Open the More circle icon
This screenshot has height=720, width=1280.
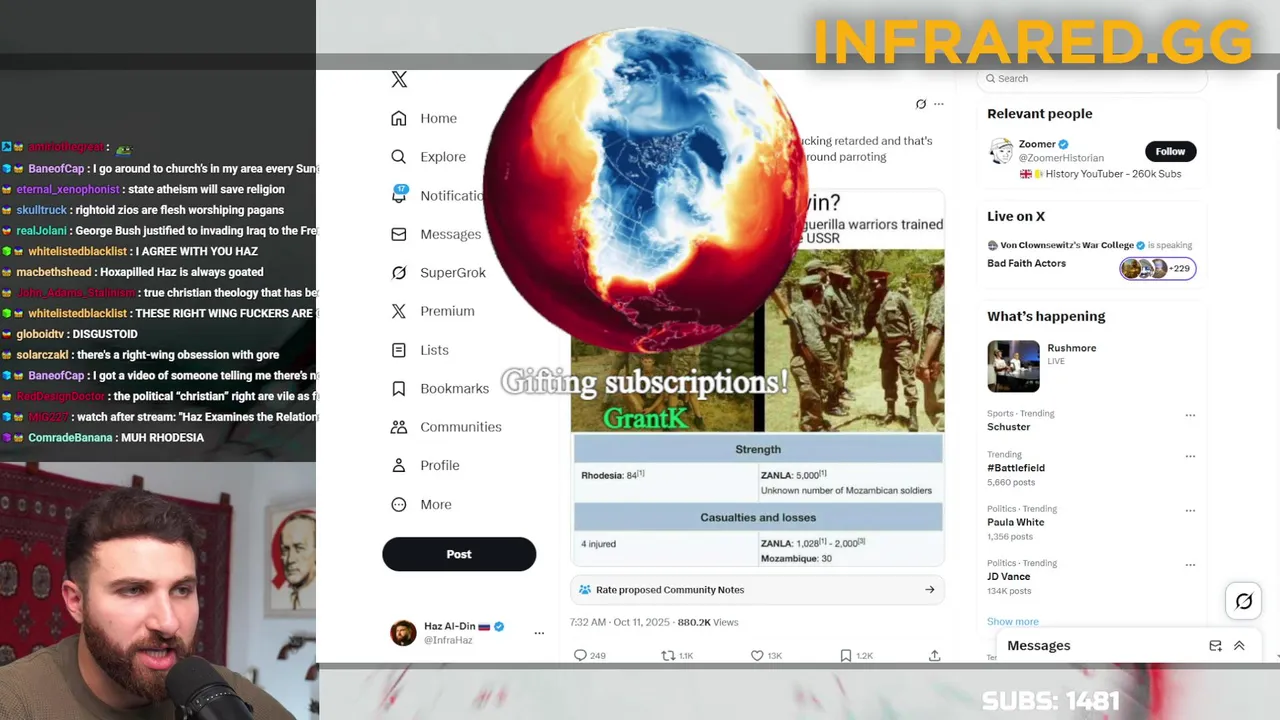click(x=399, y=504)
